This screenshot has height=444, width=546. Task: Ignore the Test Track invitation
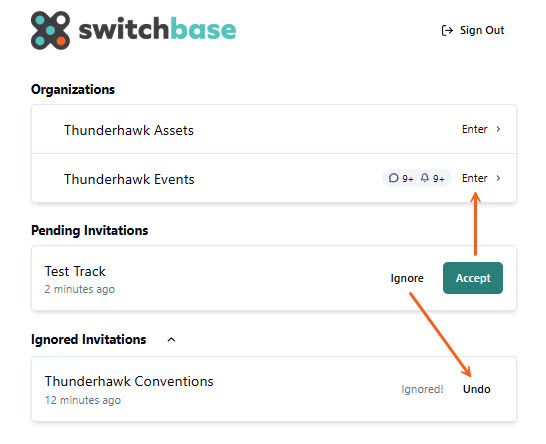407,278
